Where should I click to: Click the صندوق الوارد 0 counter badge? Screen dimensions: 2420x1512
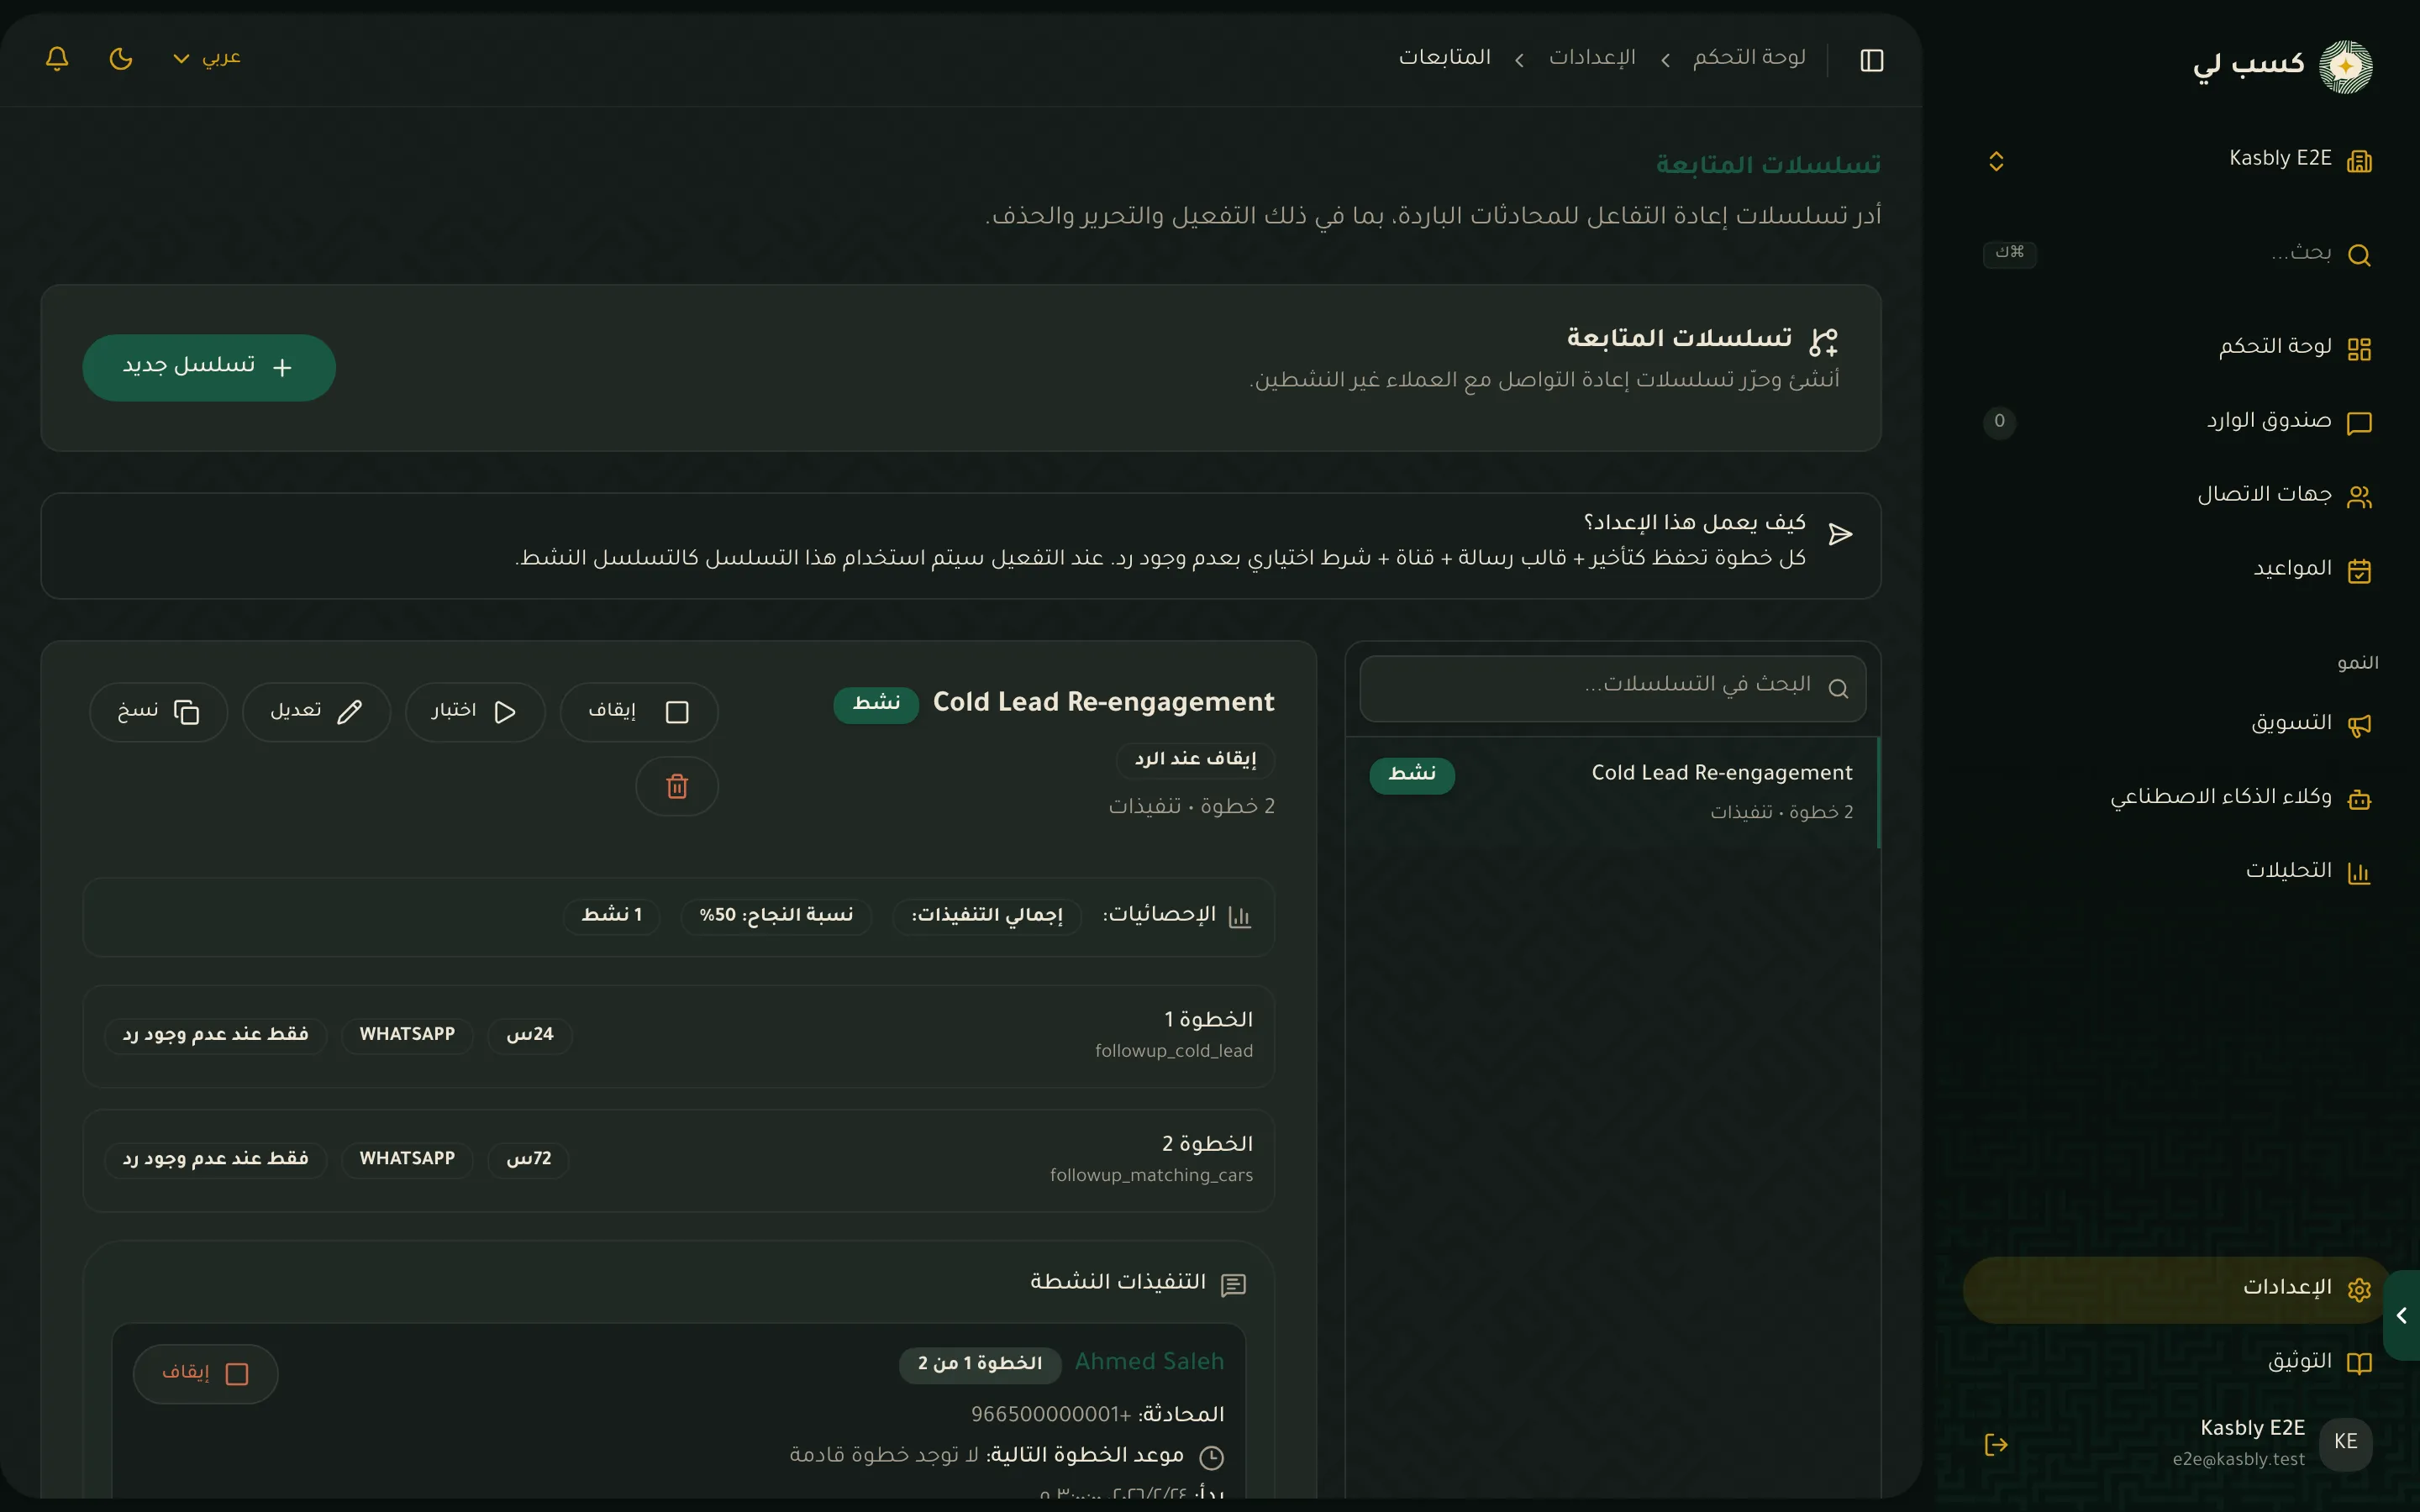(1999, 422)
